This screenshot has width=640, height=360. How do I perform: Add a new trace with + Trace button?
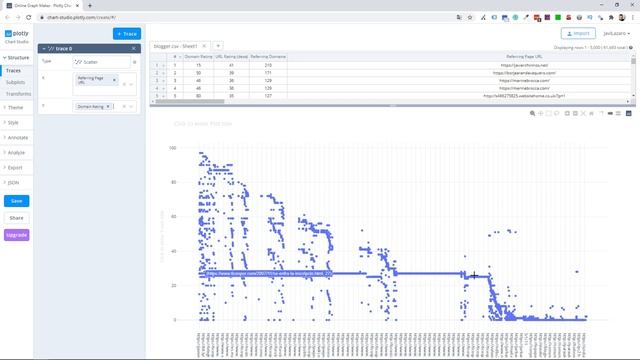[x=127, y=34]
